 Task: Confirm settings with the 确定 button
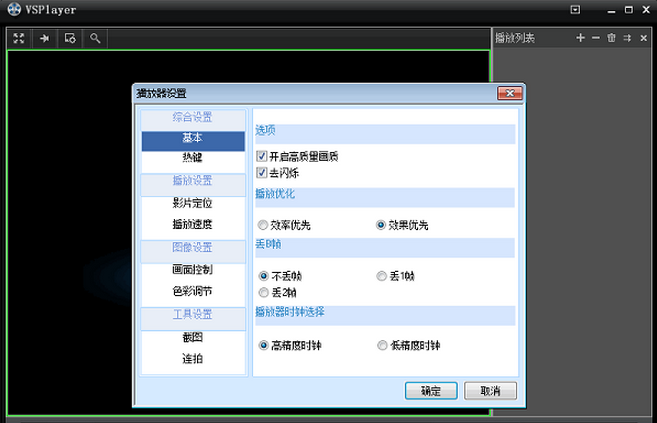coord(430,390)
